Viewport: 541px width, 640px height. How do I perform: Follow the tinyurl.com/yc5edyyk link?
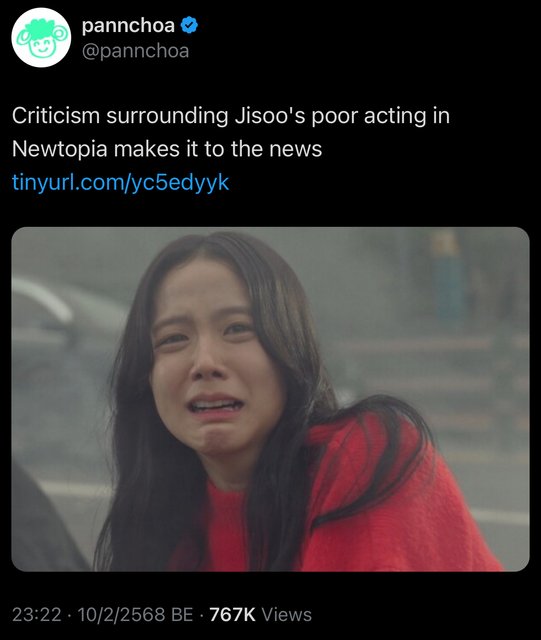coord(120,182)
